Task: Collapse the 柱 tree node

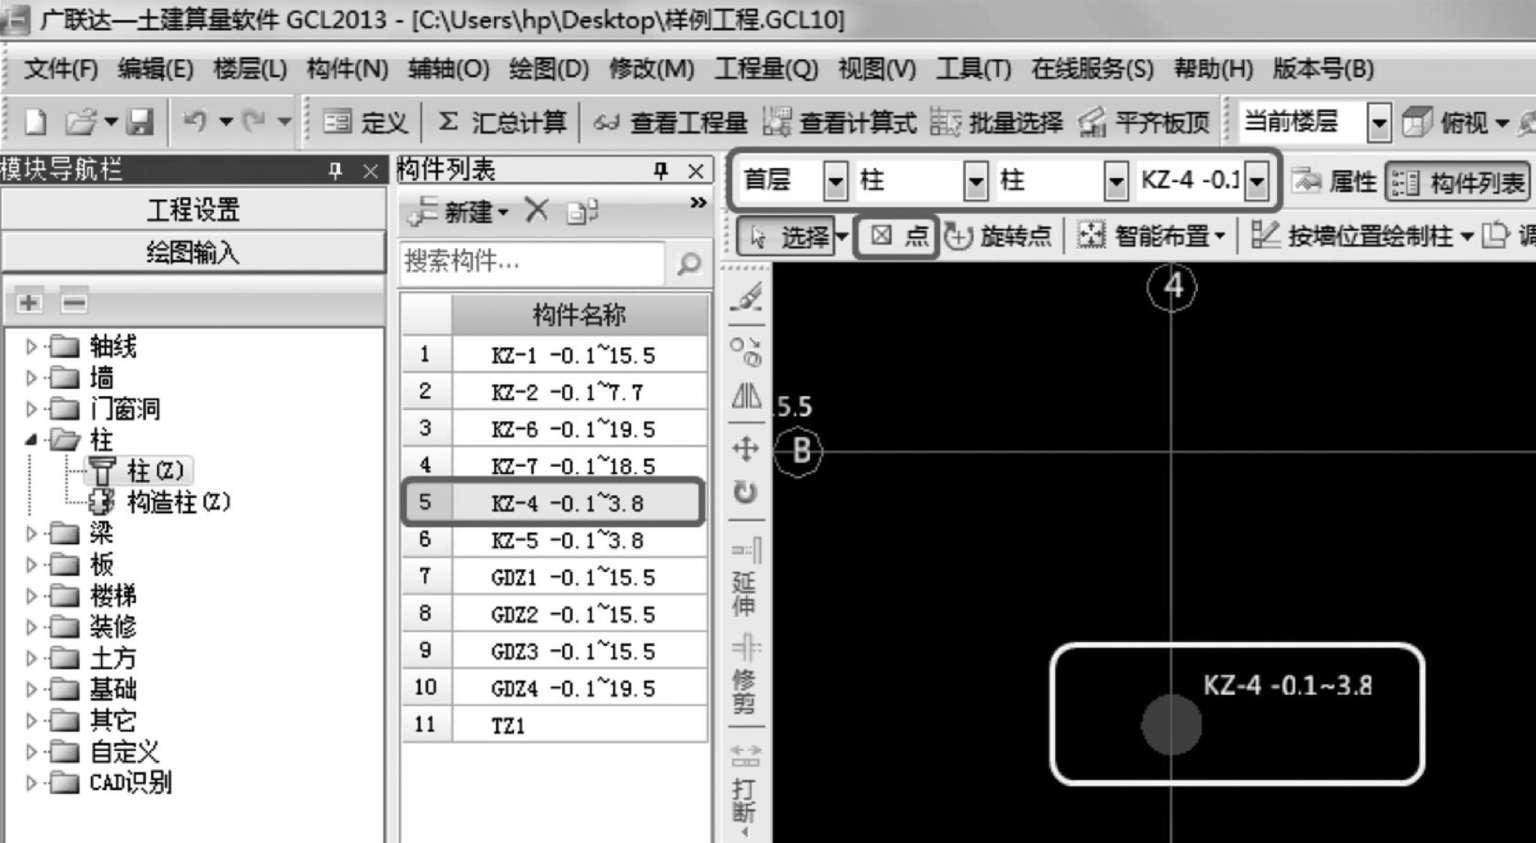Action: (31, 439)
